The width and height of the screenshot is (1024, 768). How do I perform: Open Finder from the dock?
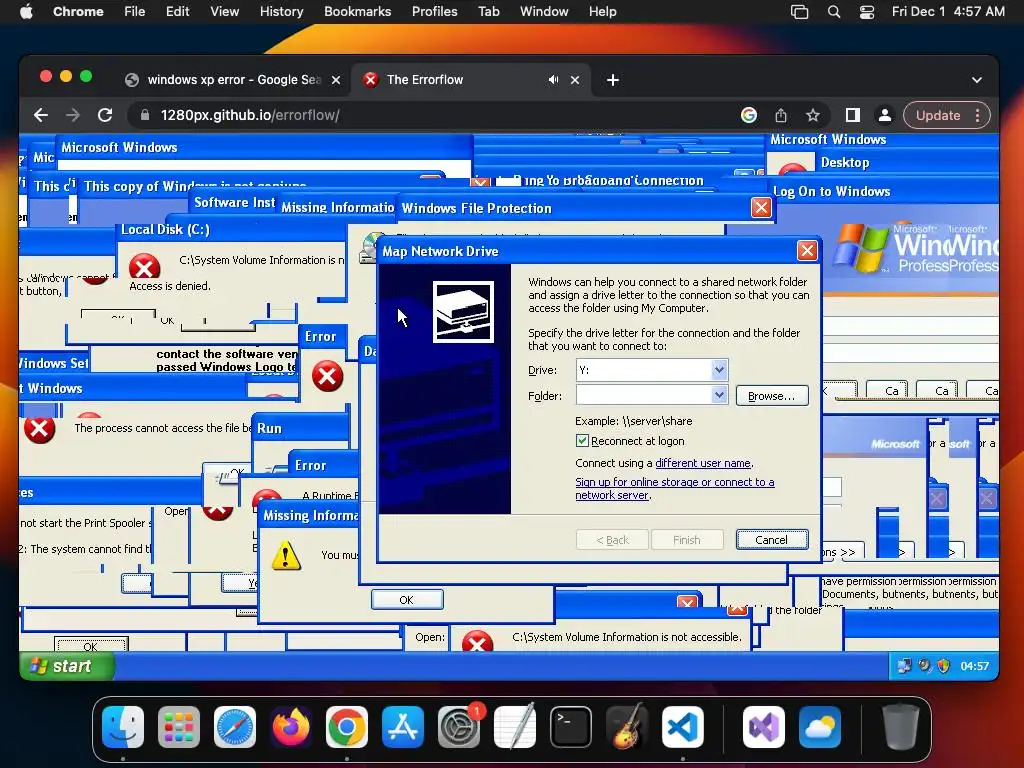(x=123, y=727)
